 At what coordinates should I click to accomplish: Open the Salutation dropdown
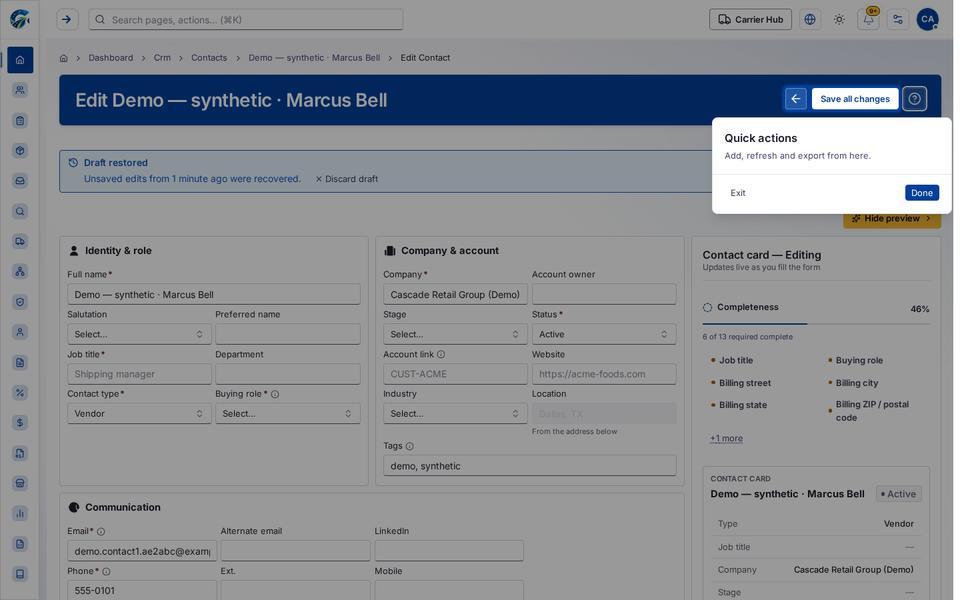139,334
